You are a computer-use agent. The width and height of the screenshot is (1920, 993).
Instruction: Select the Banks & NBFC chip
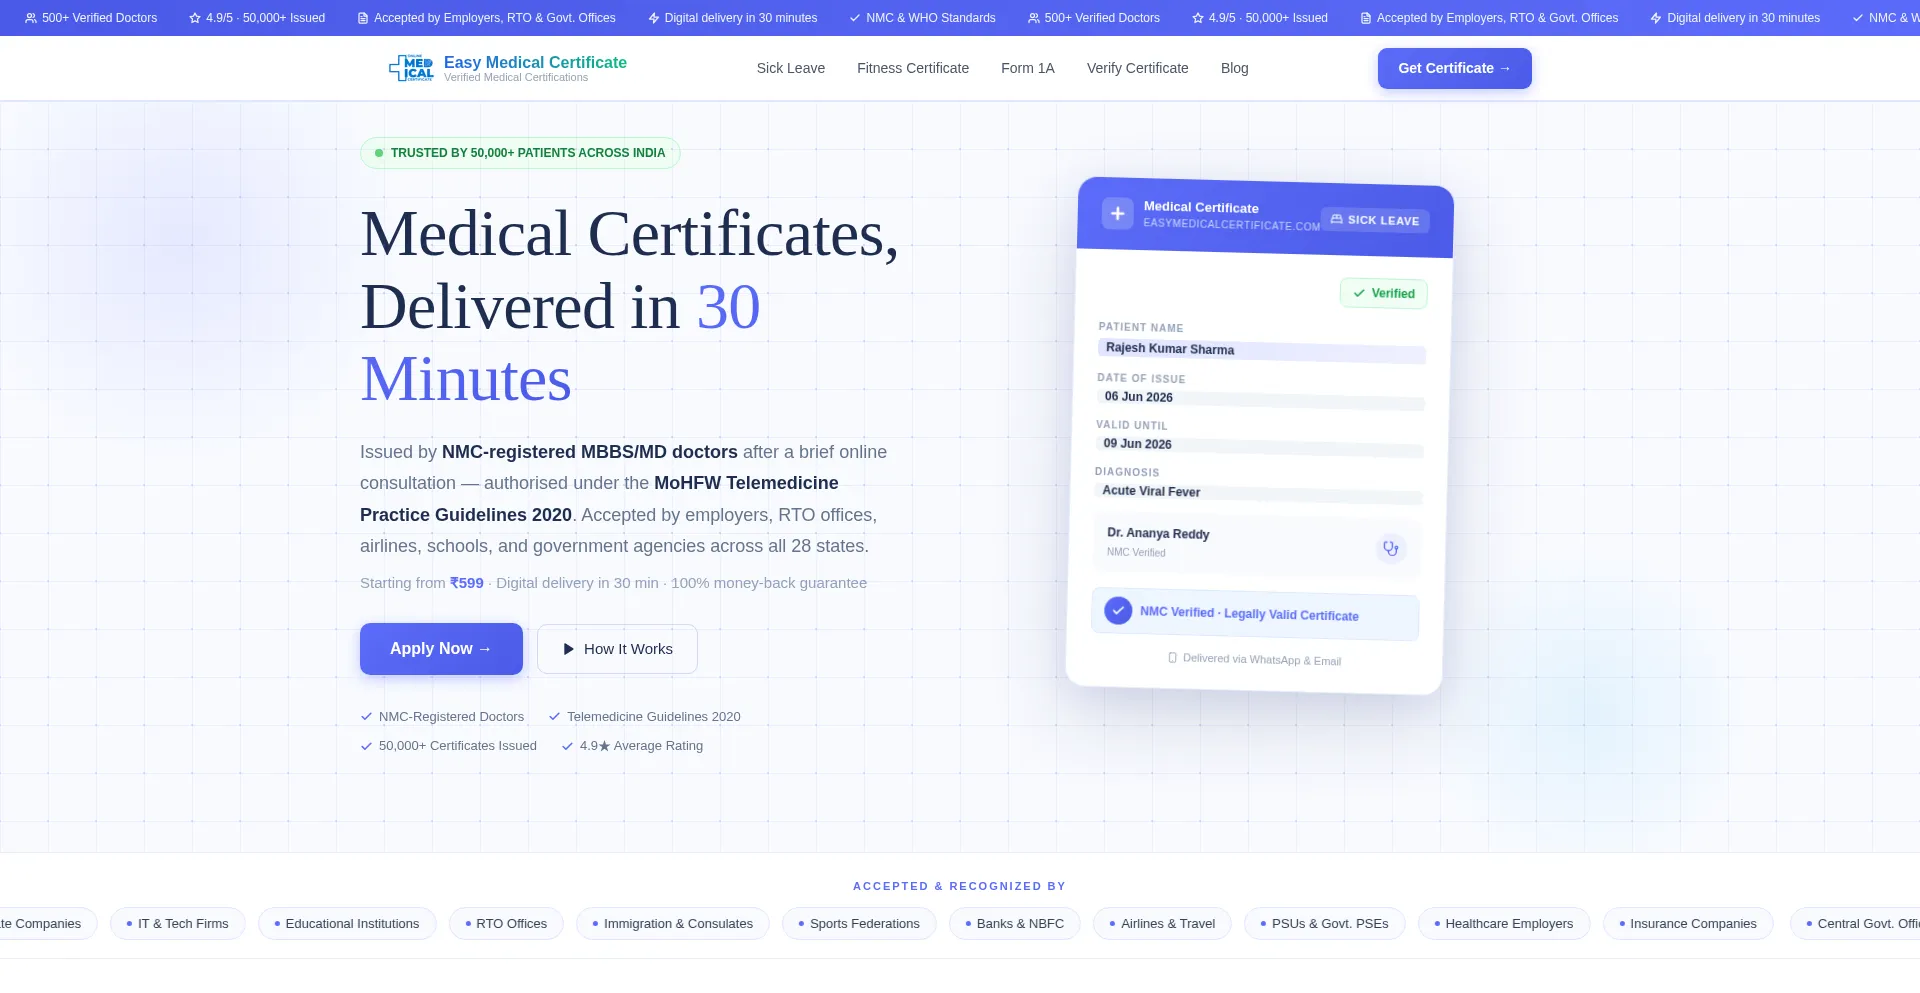click(x=1015, y=923)
